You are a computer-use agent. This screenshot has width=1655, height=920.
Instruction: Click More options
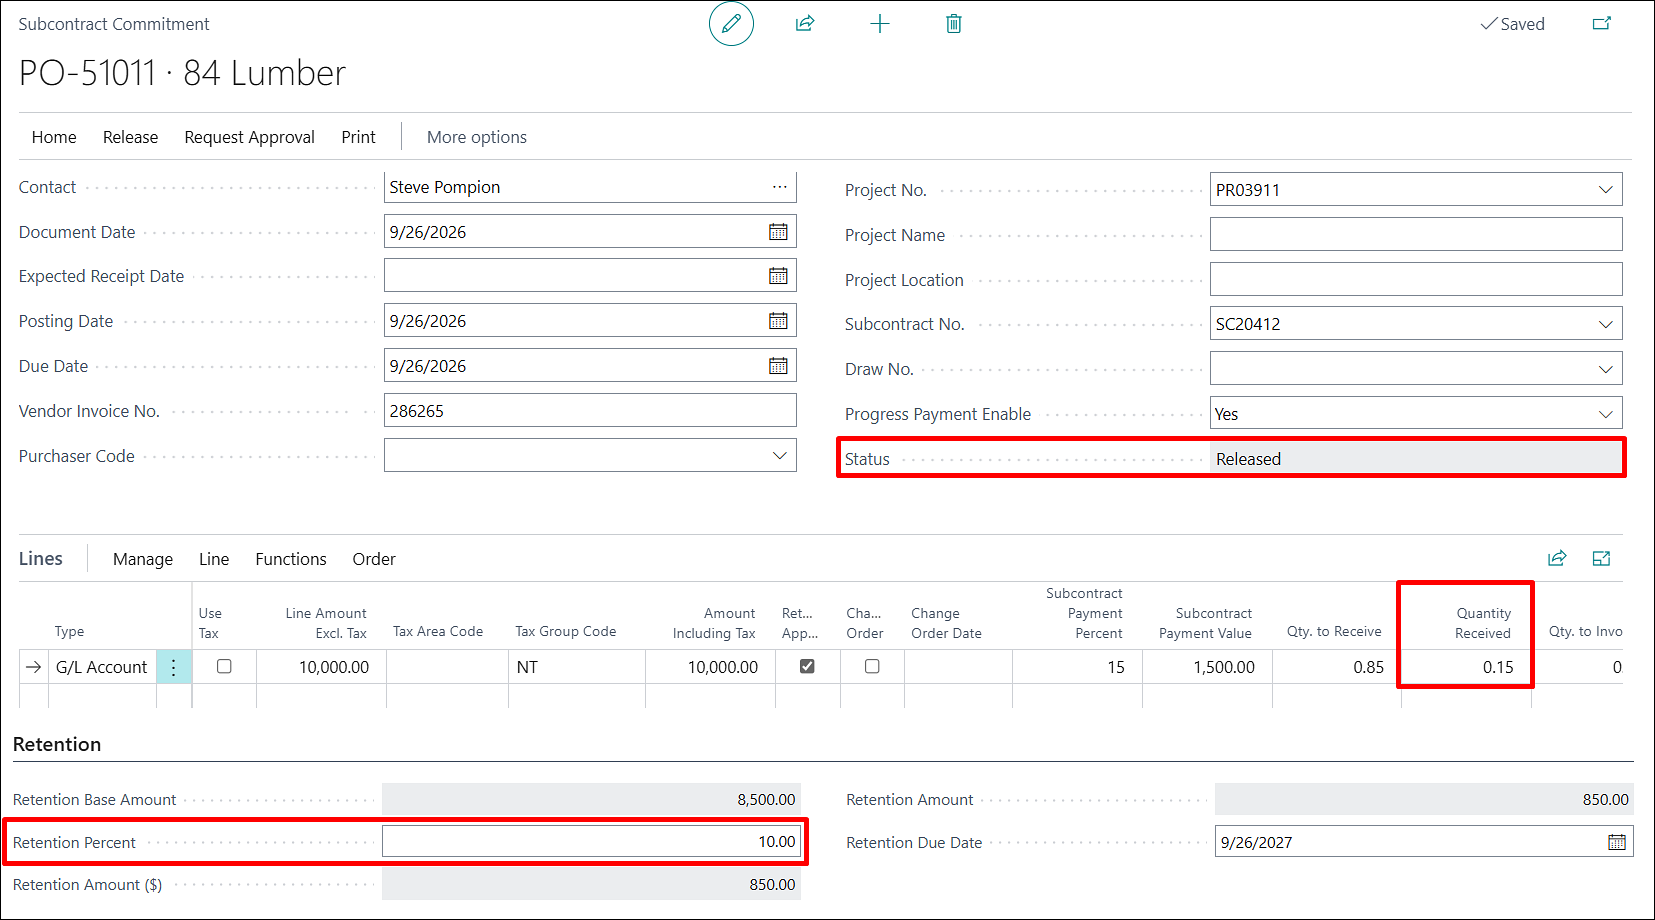point(477,137)
